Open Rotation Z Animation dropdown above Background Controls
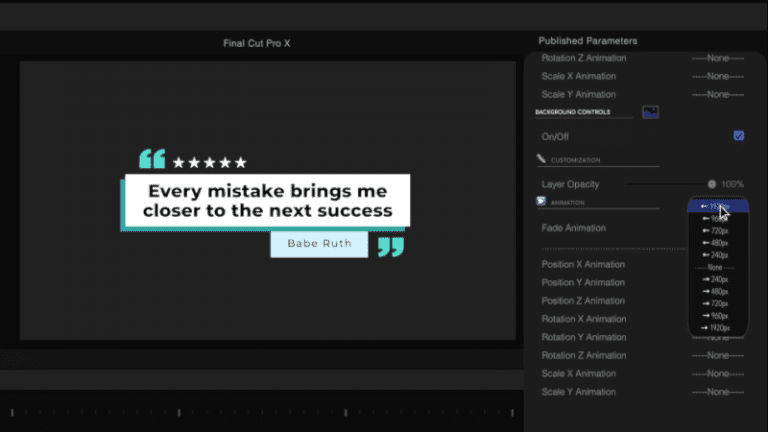The width and height of the screenshot is (768, 432). tap(718, 58)
